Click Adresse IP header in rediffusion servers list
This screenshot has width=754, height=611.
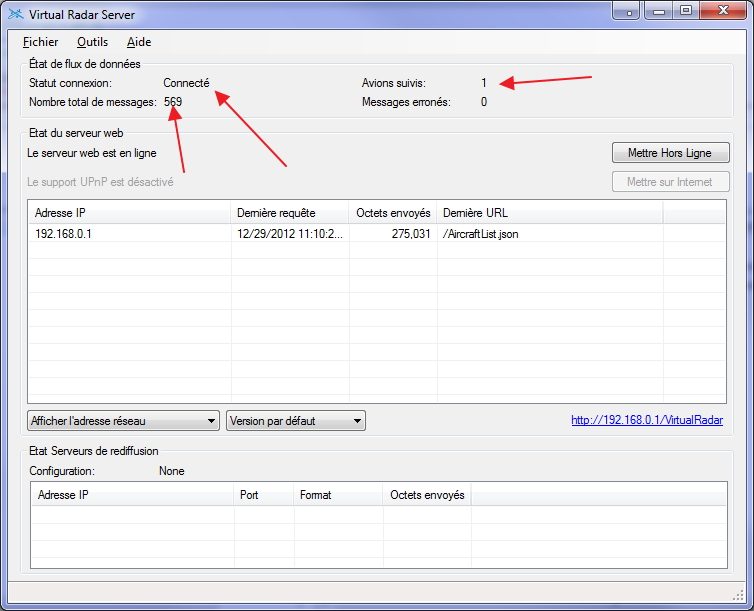[x=132, y=495]
